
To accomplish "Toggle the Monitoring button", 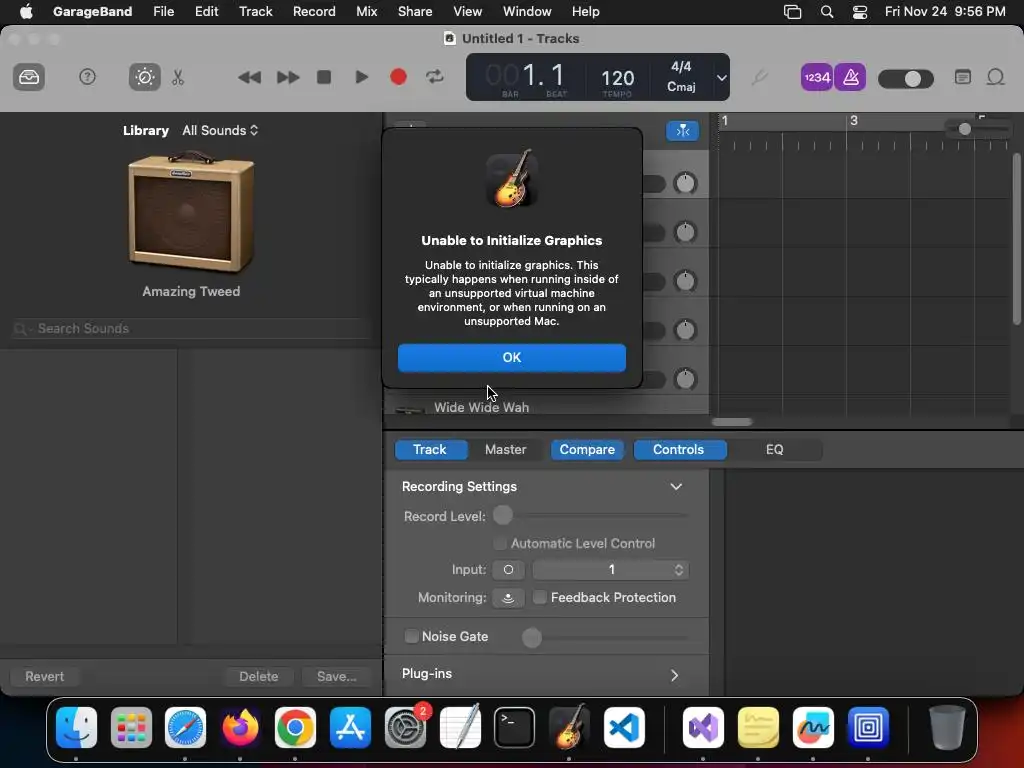I will coord(508,598).
